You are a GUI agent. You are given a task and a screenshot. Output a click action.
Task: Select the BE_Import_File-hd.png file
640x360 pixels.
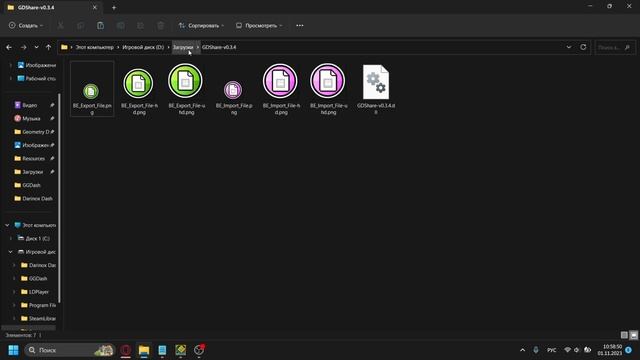click(281, 89)
